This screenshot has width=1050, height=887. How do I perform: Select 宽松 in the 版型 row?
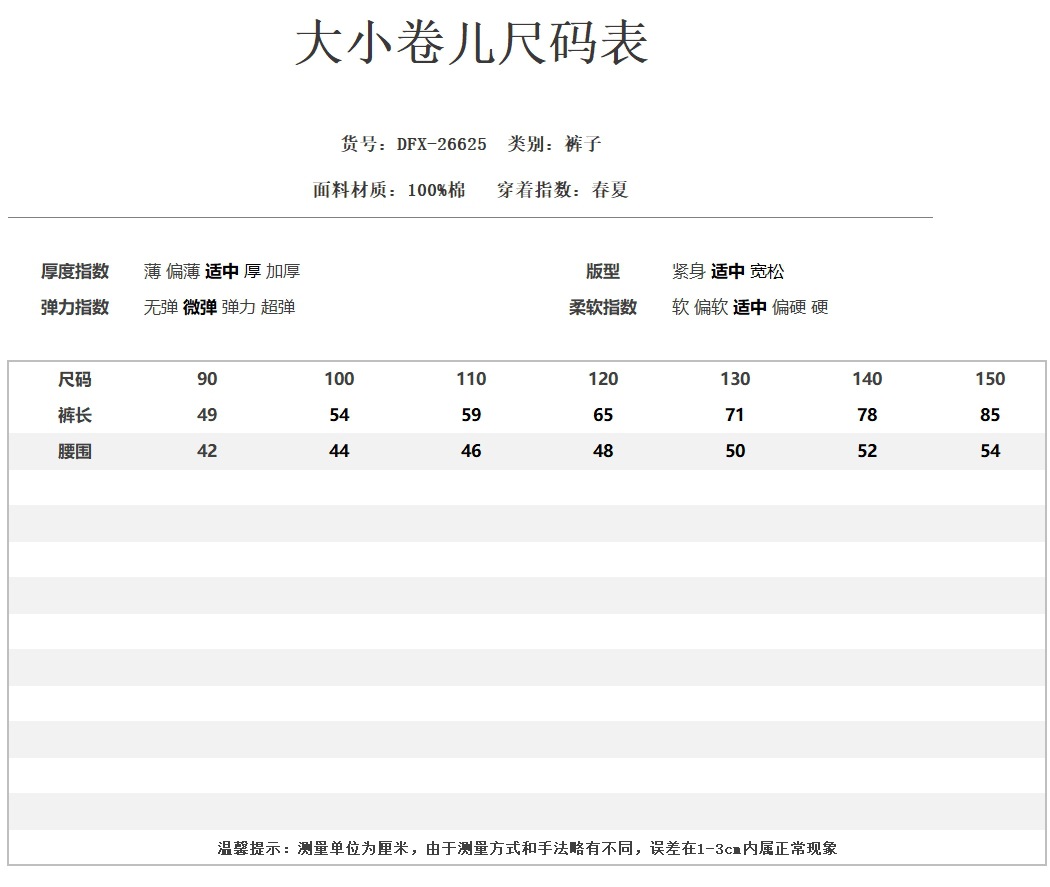pyautogui.click(x=767, y=271)
